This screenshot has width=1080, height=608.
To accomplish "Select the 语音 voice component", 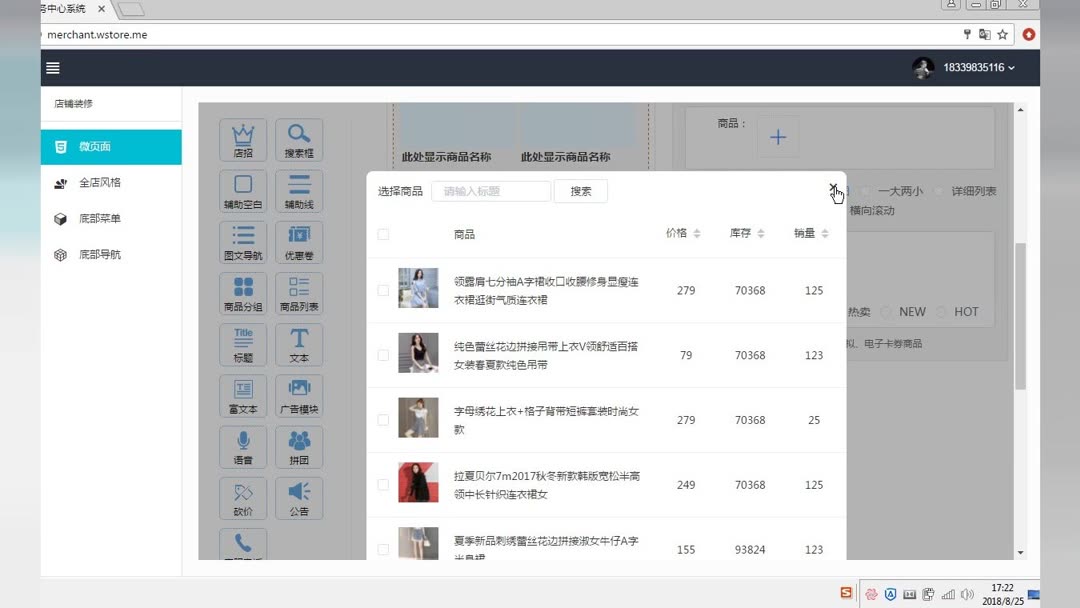I will click(242, 447).
